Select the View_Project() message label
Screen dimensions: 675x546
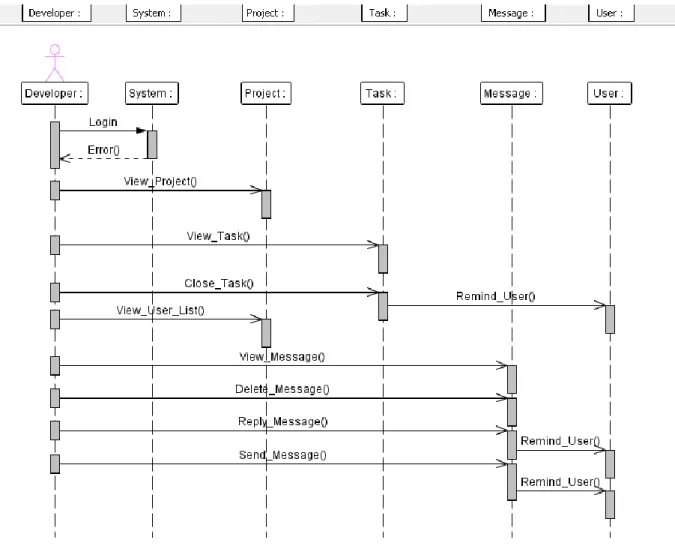160,181
